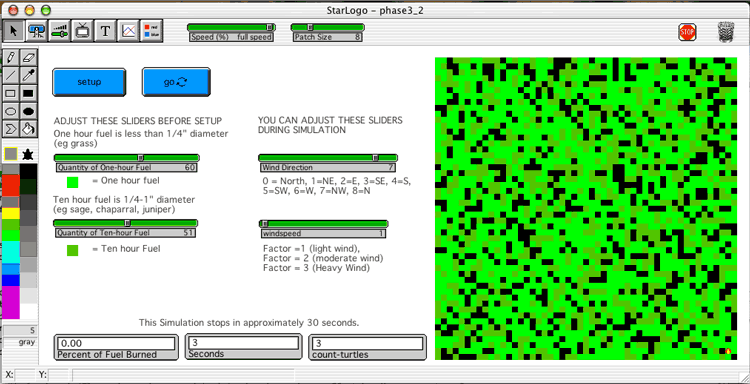
Task: Click the 'YOU CAN ADJUST THESE SLIDERS' label
Action: [x=330, y=120]
